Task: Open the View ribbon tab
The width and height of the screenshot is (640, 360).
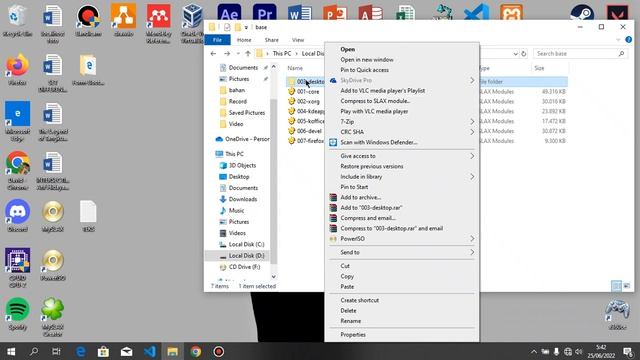Action: click(x=298, y=40)
